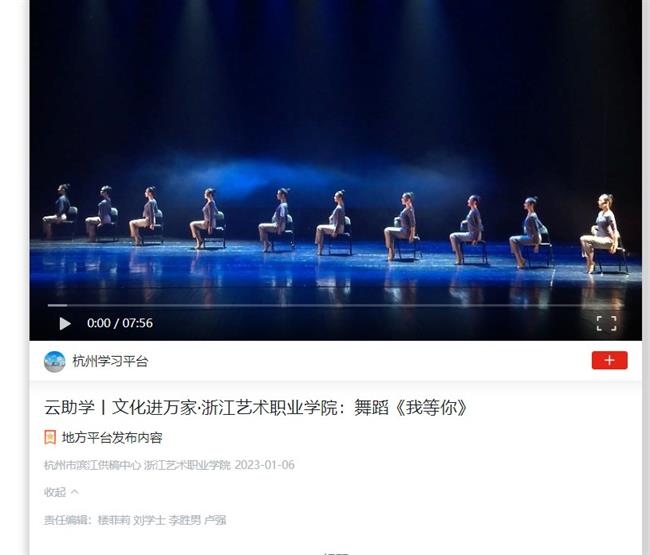Click the publish date 2023-01-06
This screenshot has width=650, height=555.
click(x=264, y=465)
